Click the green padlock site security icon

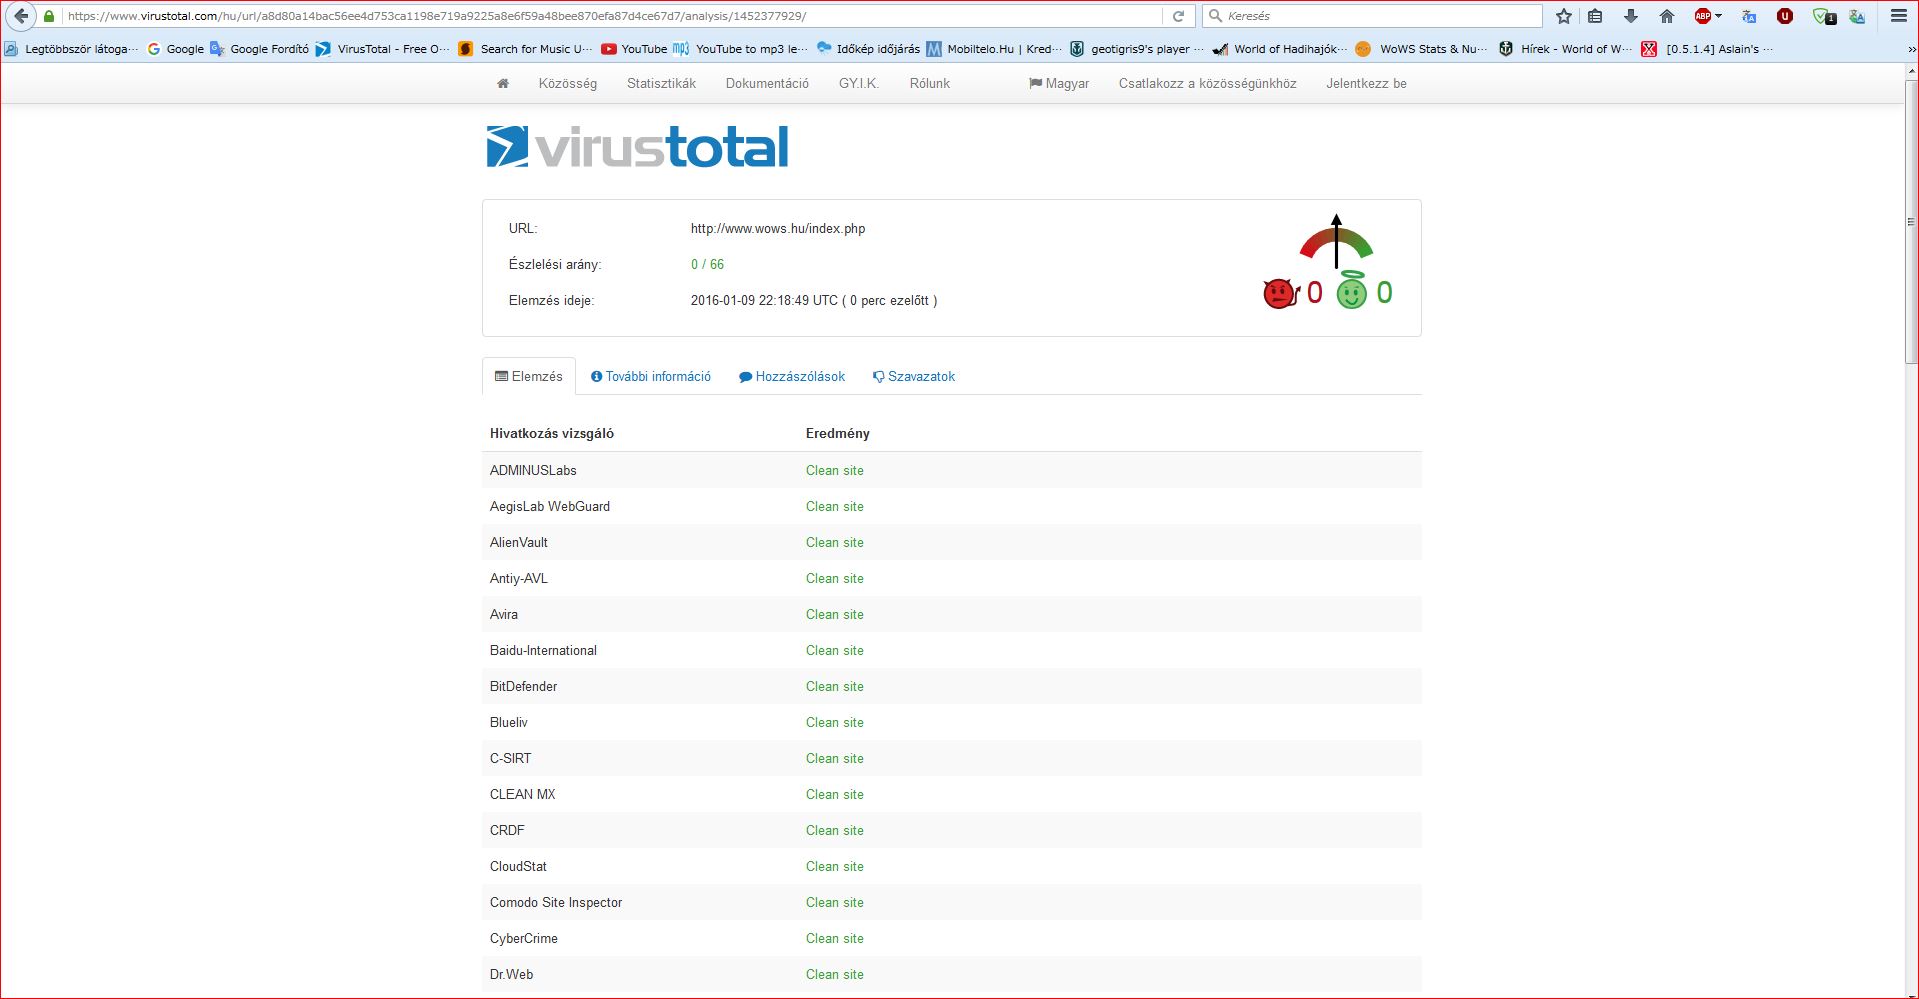[x=49, y=16]
